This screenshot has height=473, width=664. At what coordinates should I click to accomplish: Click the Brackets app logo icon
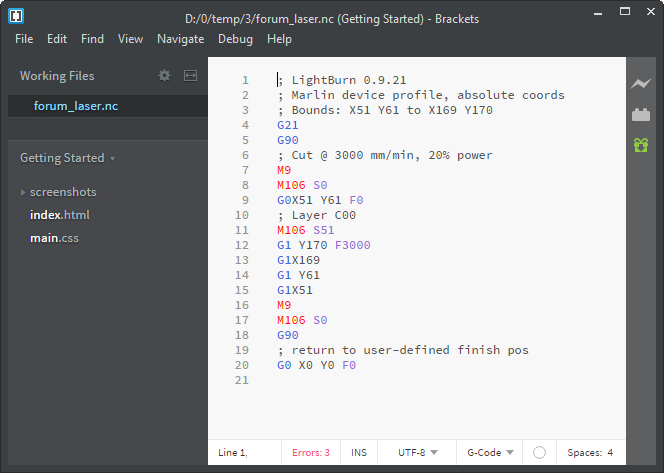16,16
